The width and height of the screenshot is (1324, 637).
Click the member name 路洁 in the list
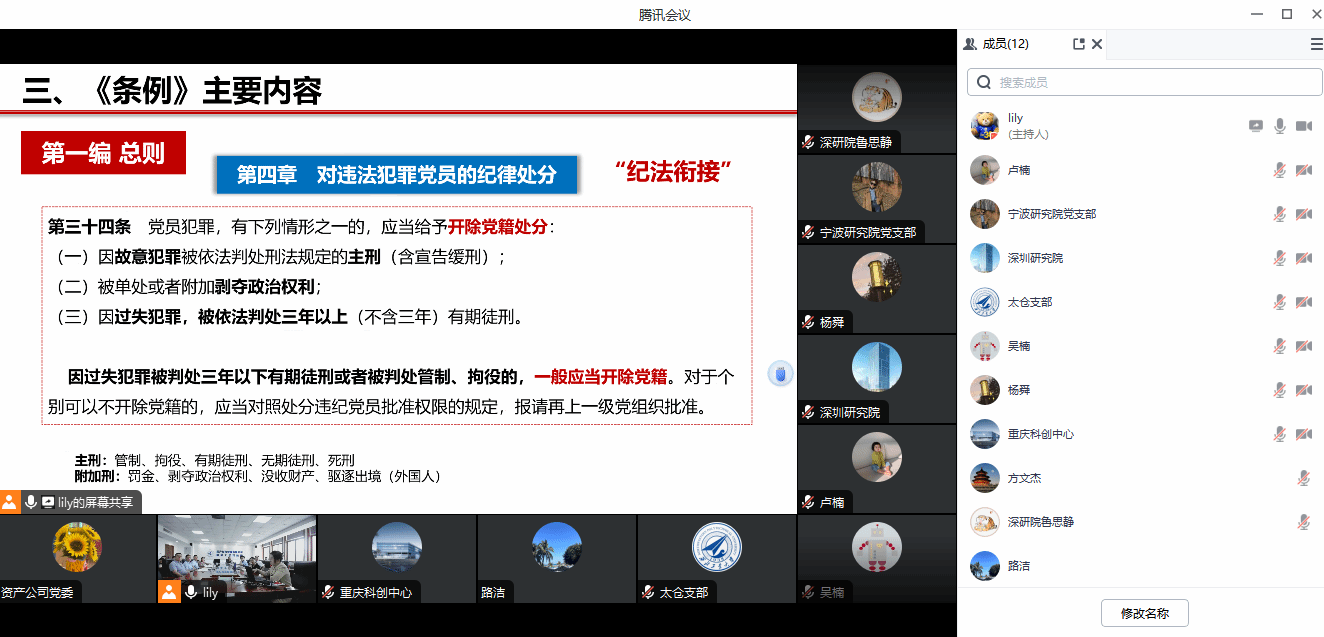click(x=1019, y=566)
